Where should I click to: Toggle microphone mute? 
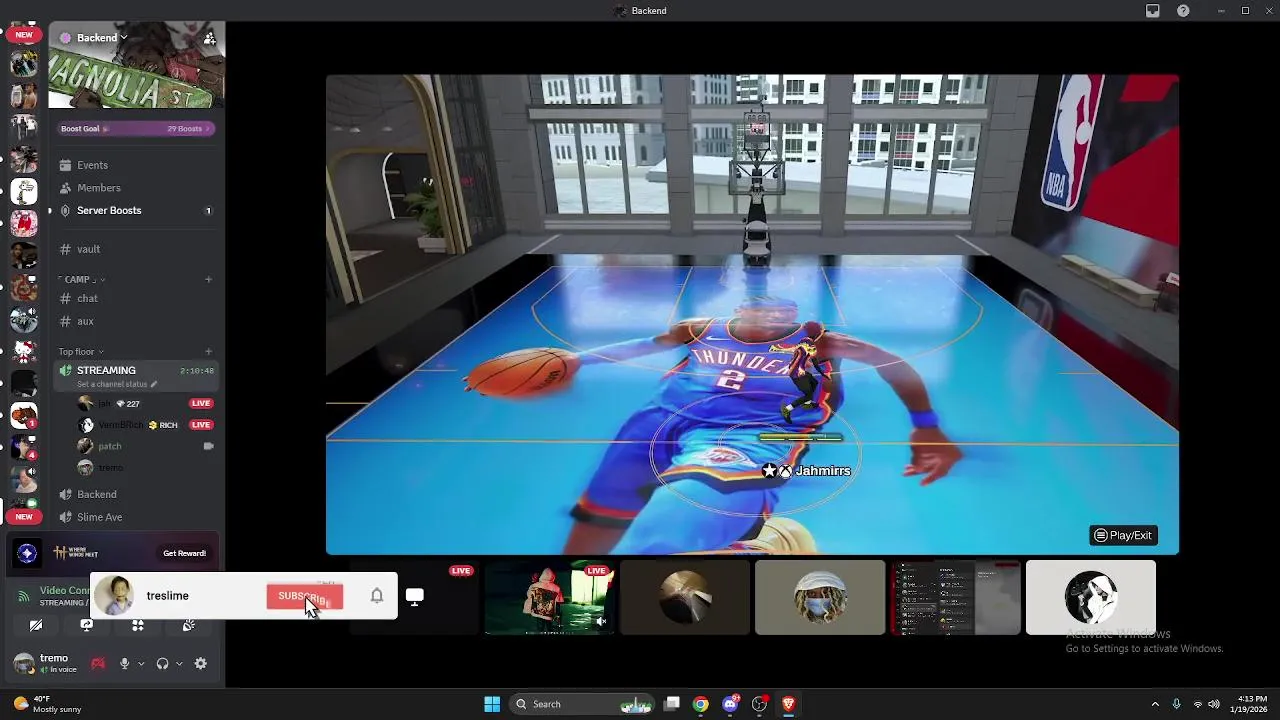pyautogui.click(x=125, y=663)
